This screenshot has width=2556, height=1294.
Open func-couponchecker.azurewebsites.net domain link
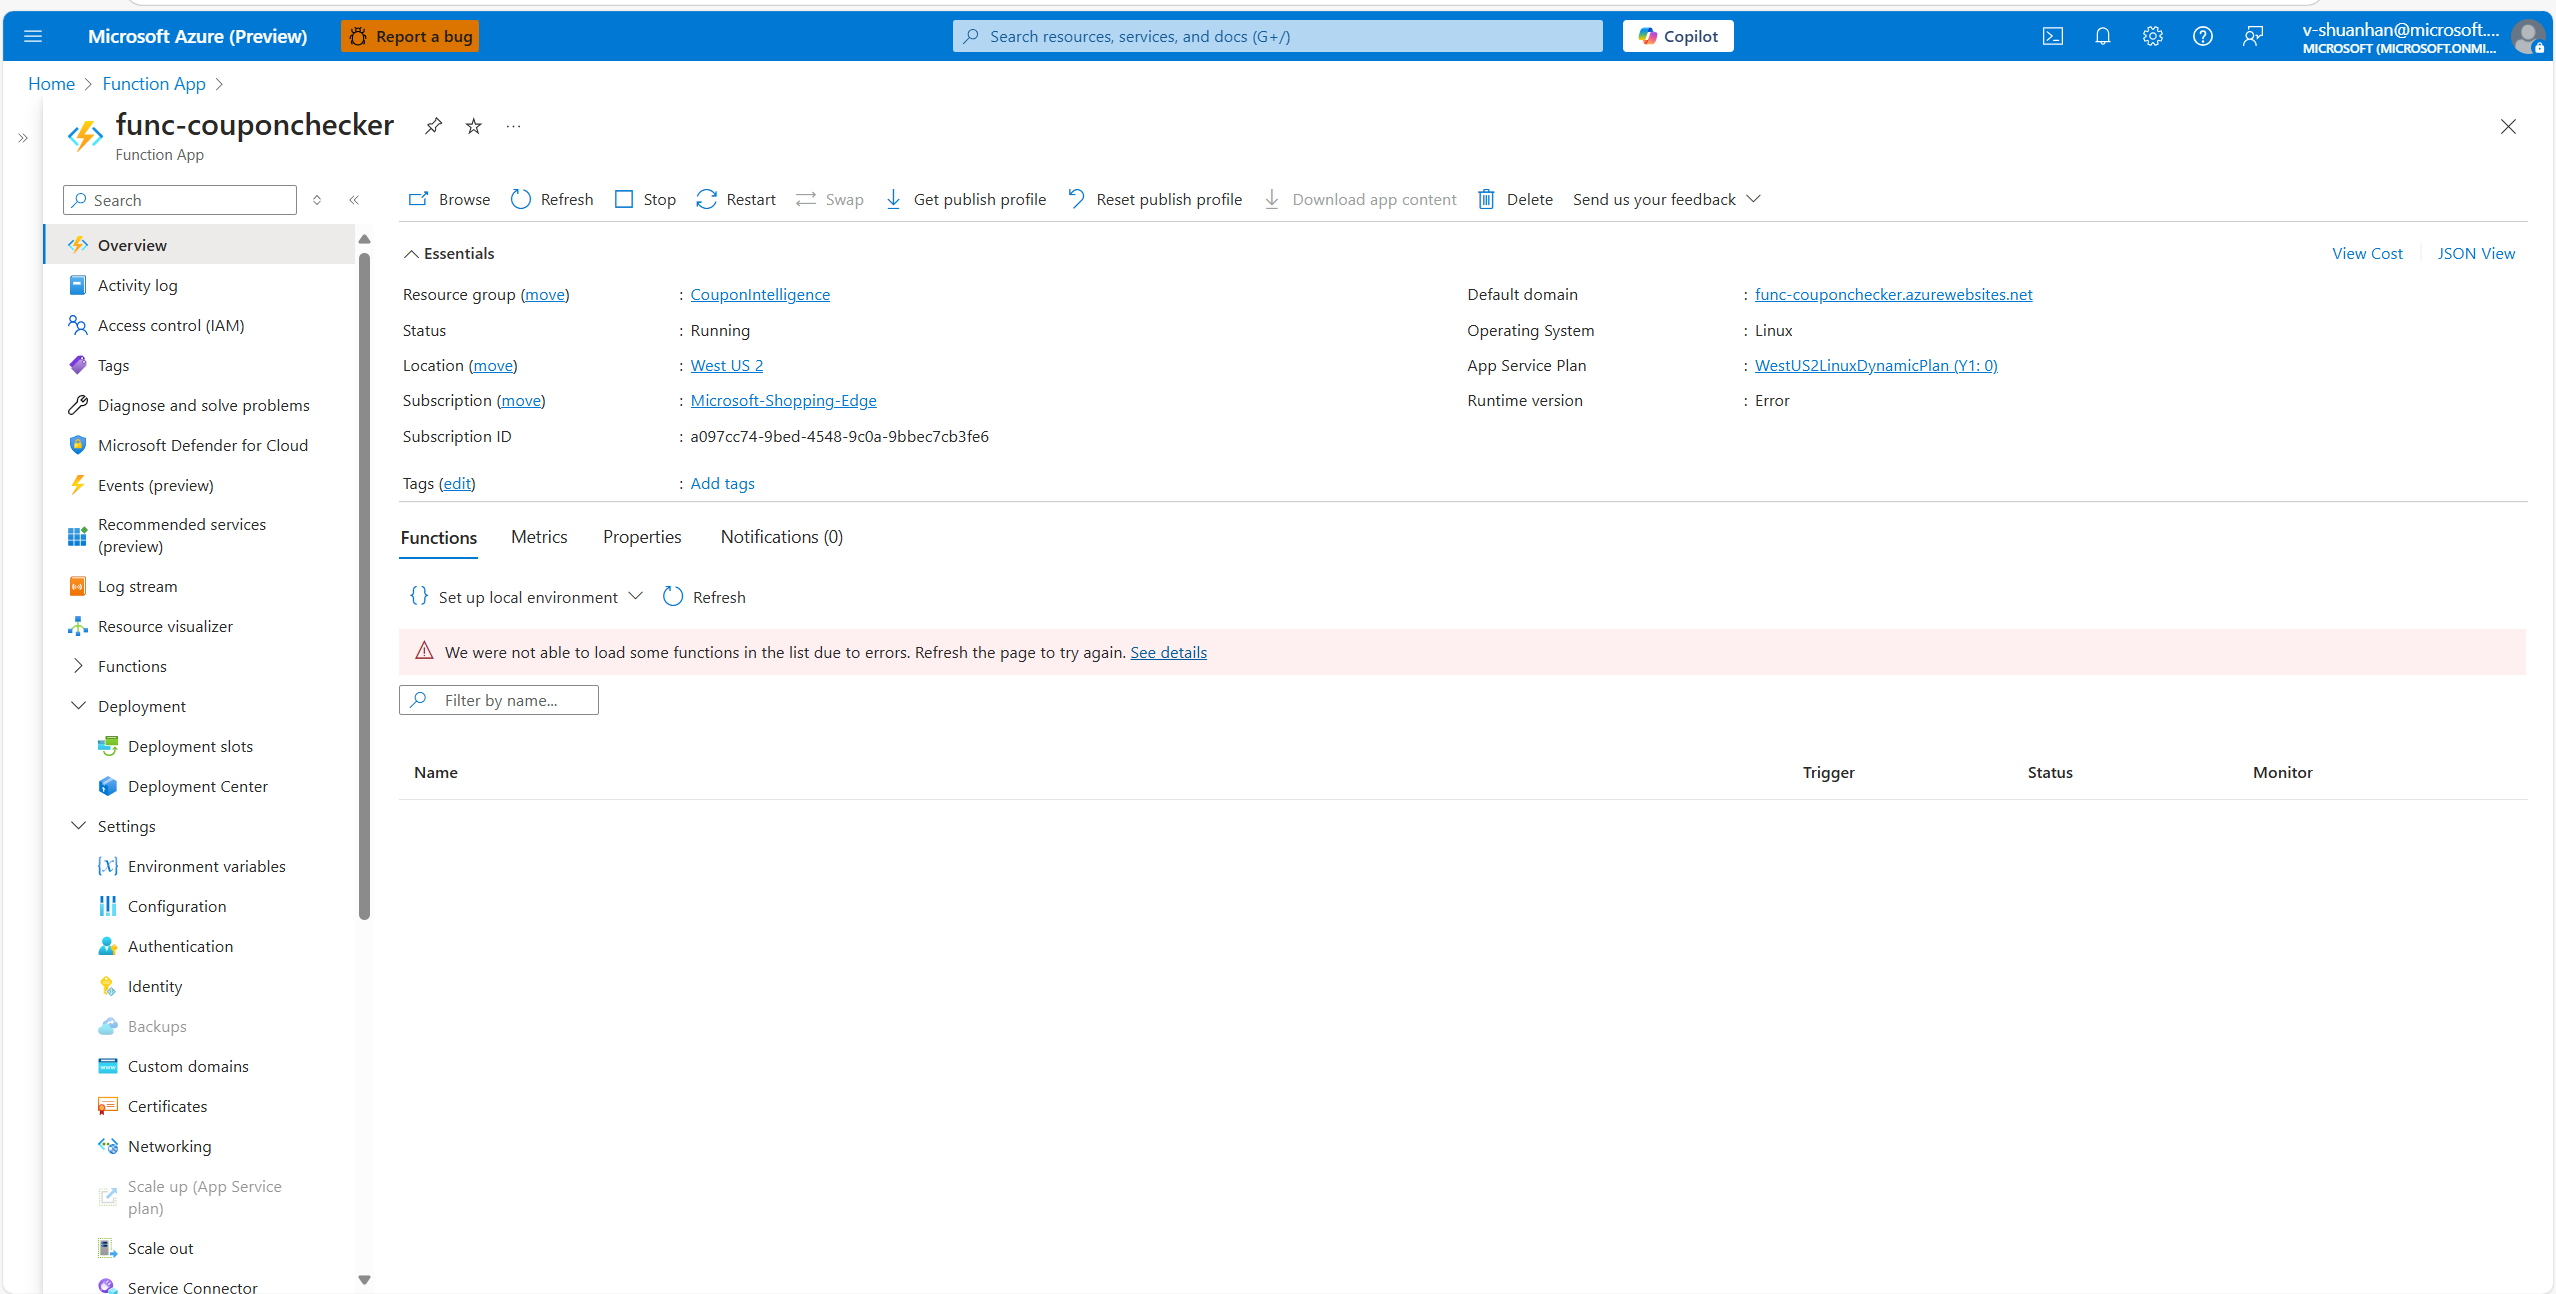[x=1893, y=294]
